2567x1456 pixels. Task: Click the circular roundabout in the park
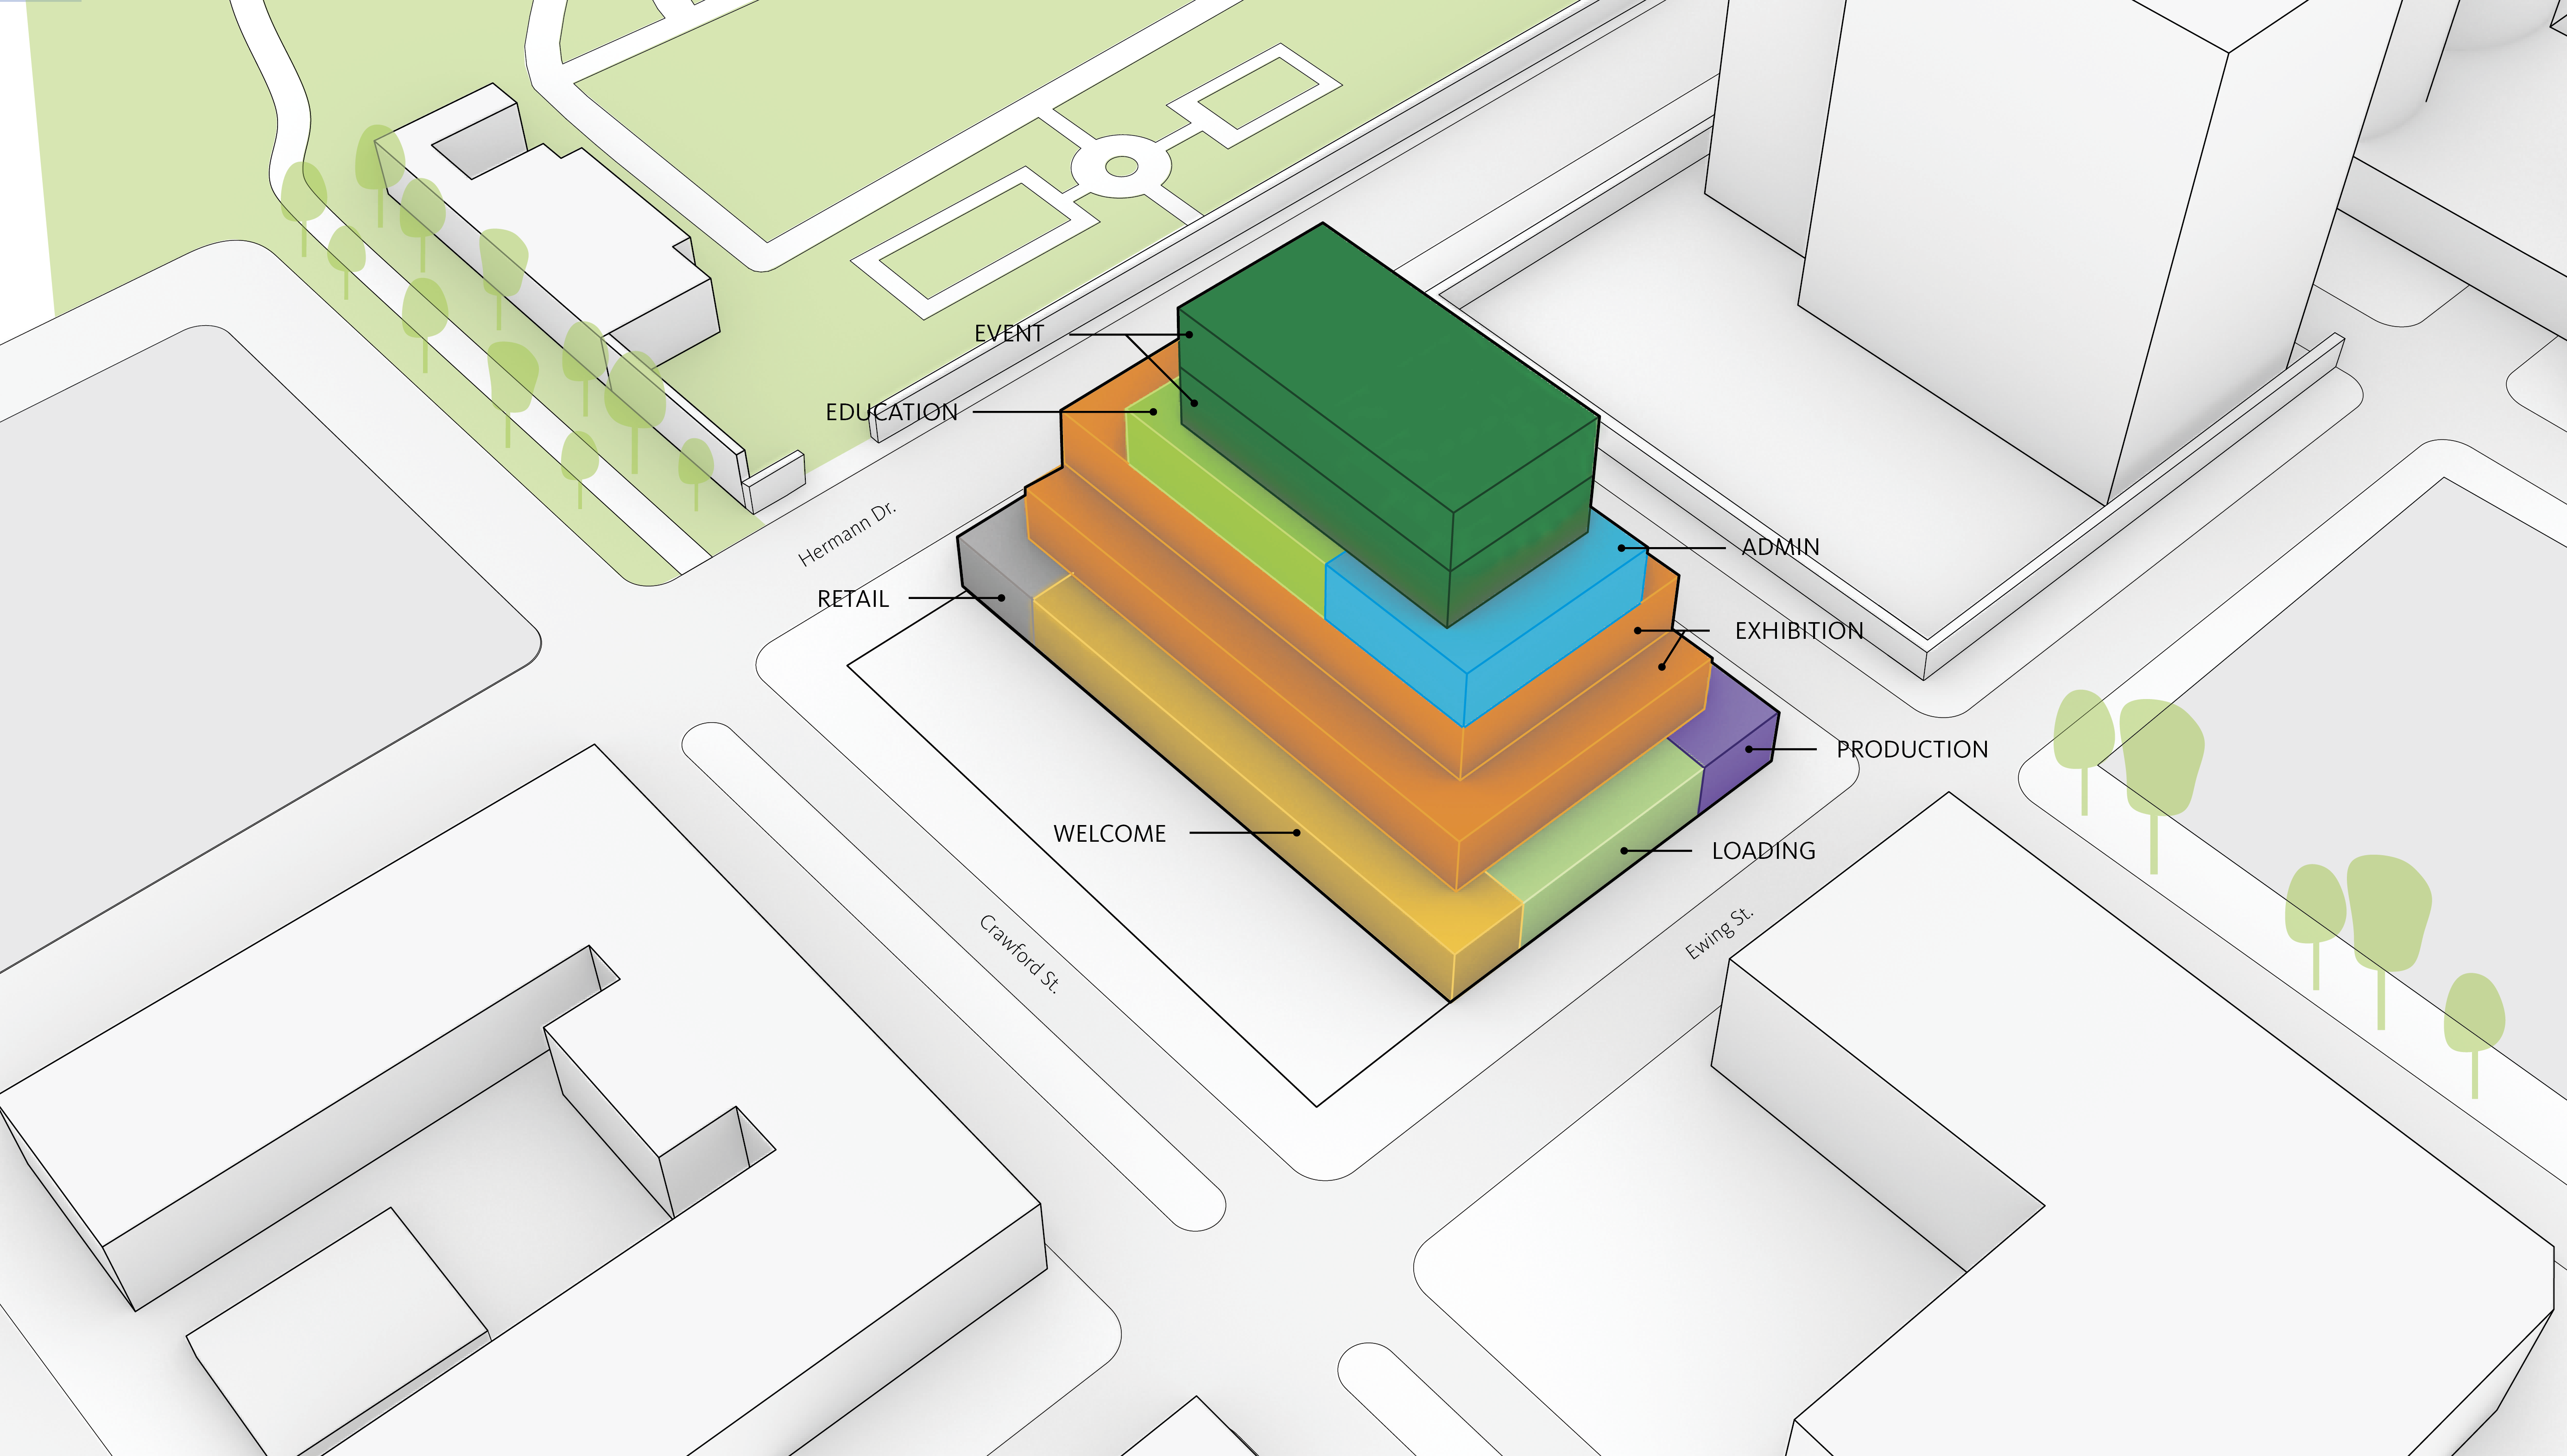coord(1121,167)
